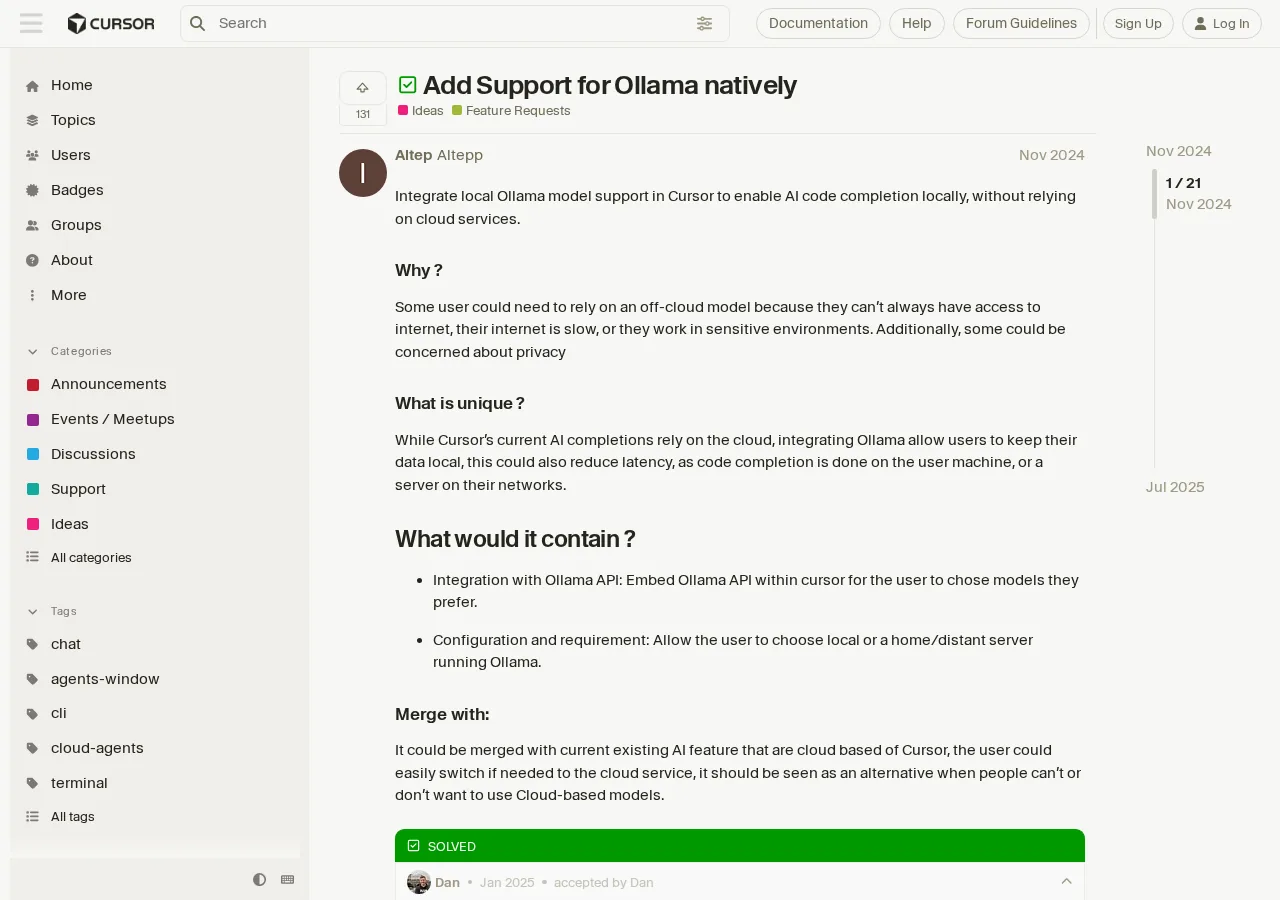Image resolution: width=1280 pixels, height=900 pixels.
Task: Jump to Jul 2025 on timeline
Action: point(1175,487)
